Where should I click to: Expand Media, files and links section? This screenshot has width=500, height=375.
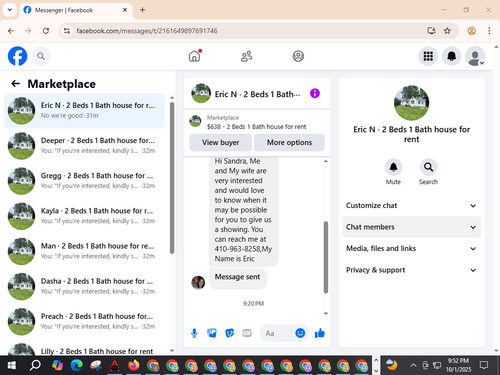point(411,249)
